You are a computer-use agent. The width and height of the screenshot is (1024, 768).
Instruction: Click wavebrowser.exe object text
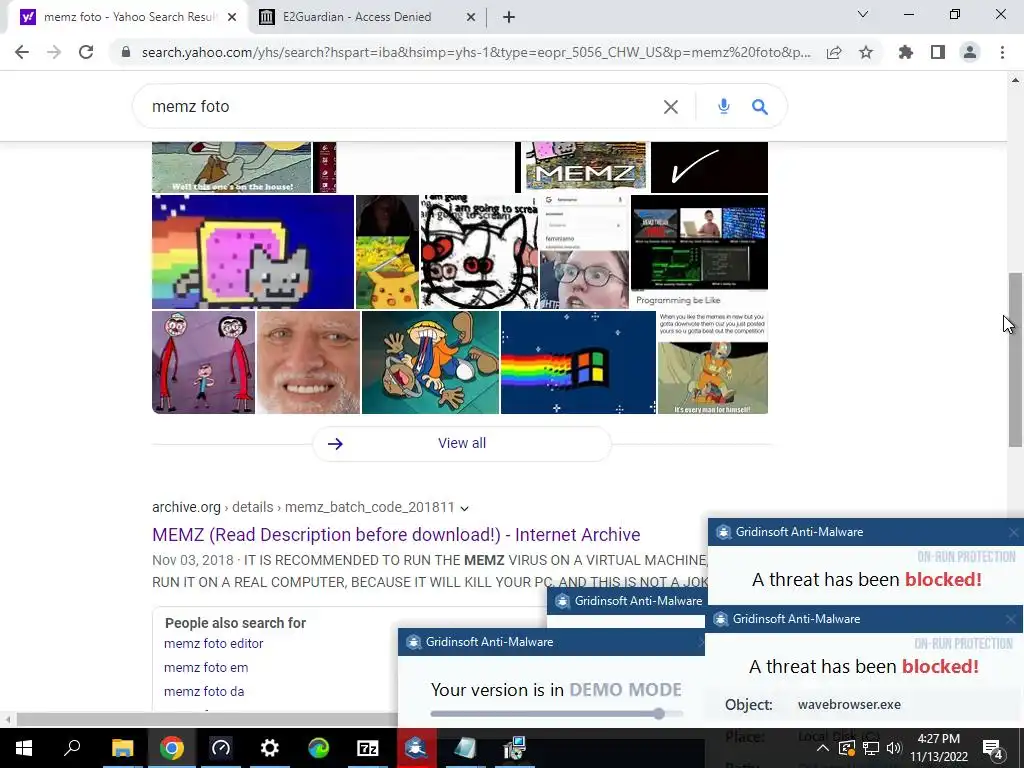coord(849,705)
